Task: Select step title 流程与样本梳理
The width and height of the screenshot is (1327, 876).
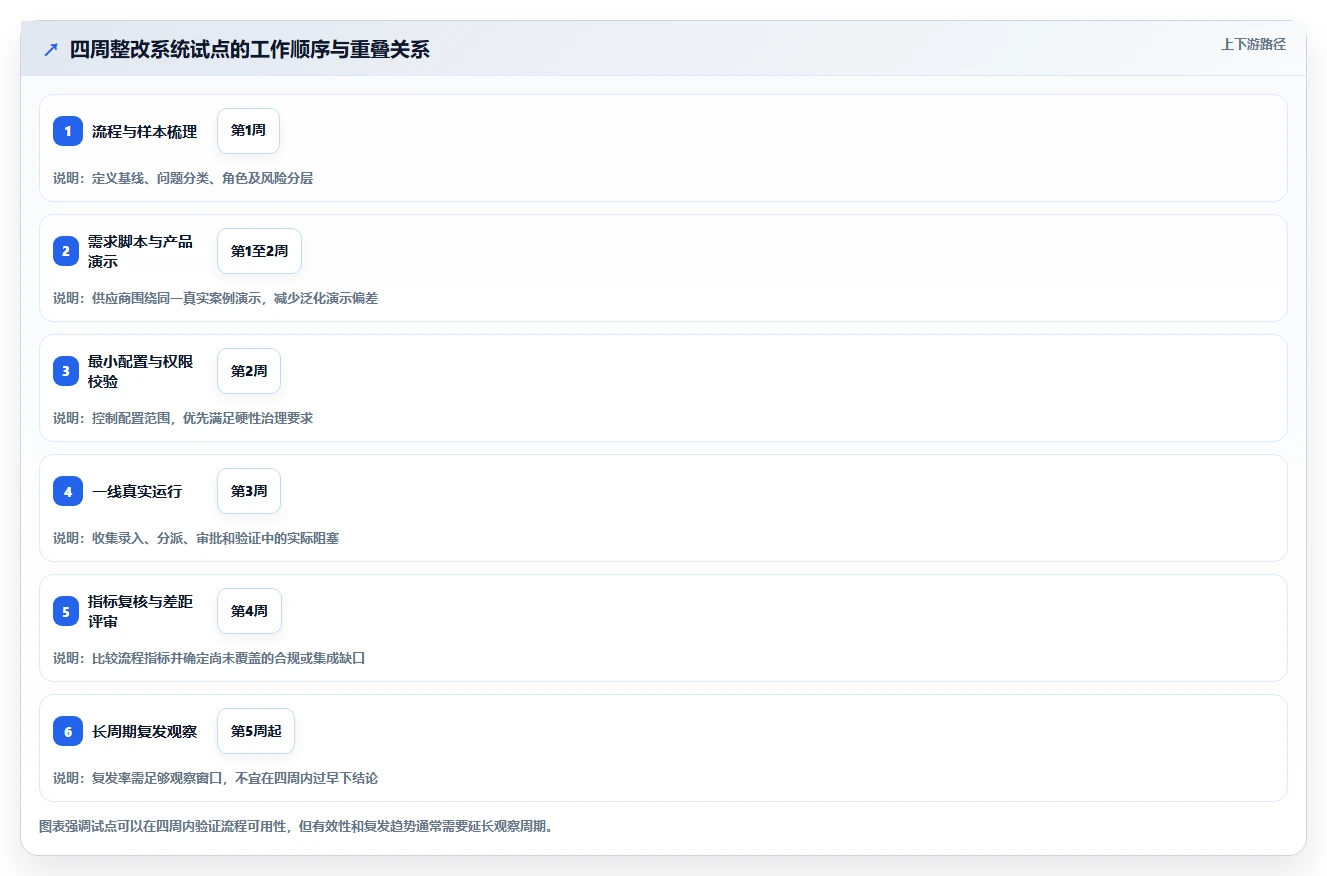Action: [144, 132]
